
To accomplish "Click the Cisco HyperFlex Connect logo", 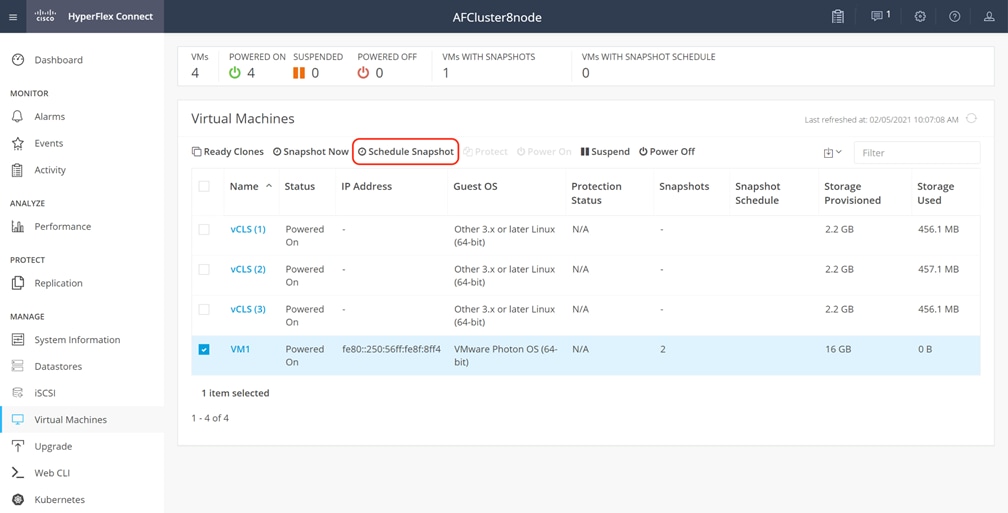I will pos(95,17).
